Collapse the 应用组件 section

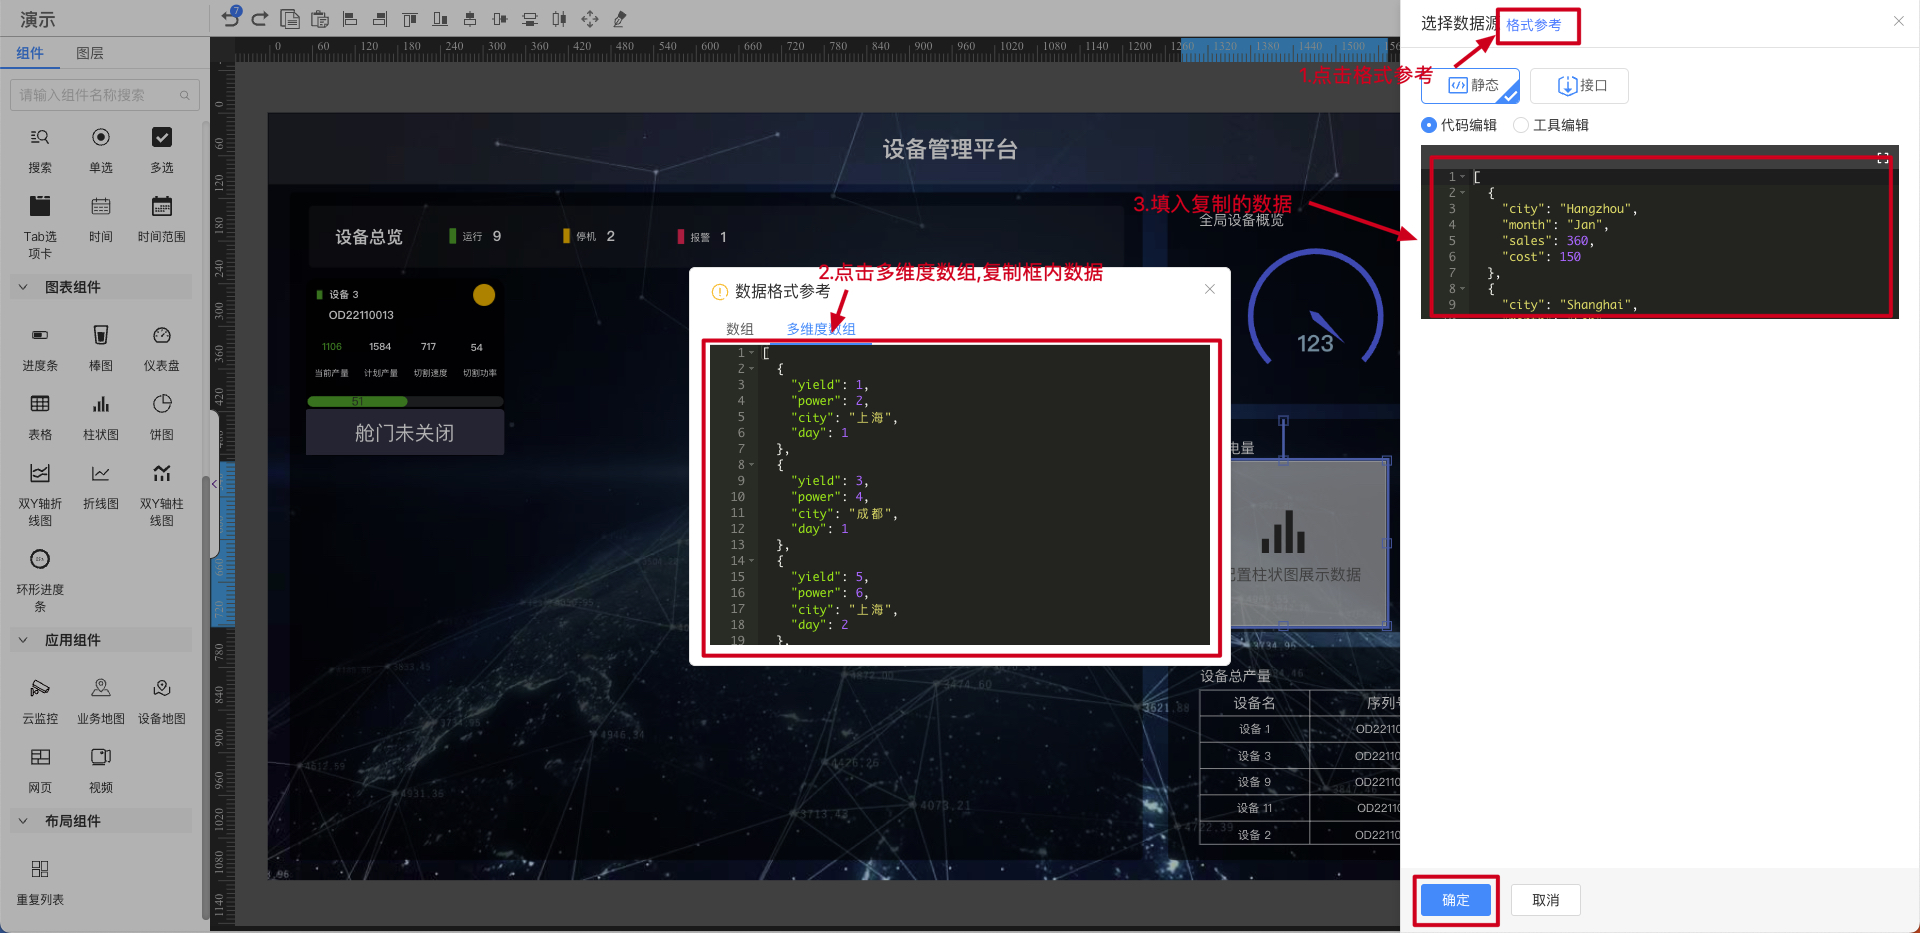(24, 640)
